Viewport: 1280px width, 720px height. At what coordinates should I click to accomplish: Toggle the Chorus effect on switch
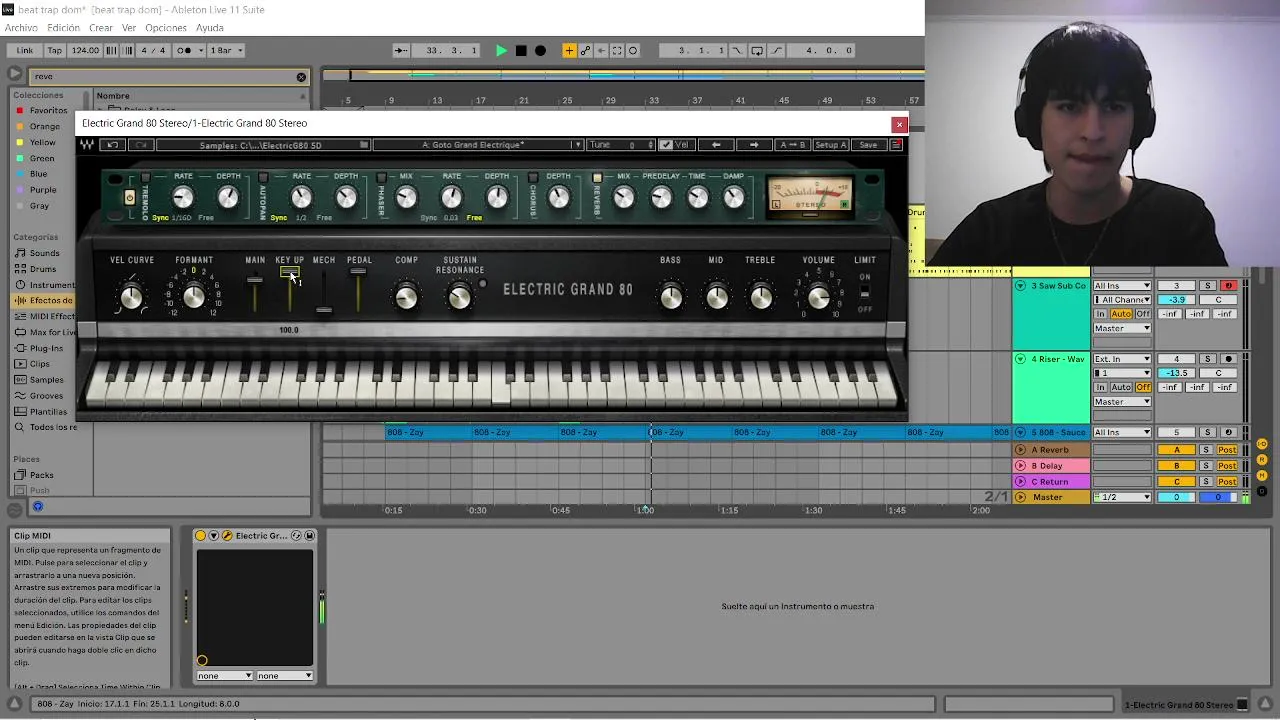coord(533,178)
